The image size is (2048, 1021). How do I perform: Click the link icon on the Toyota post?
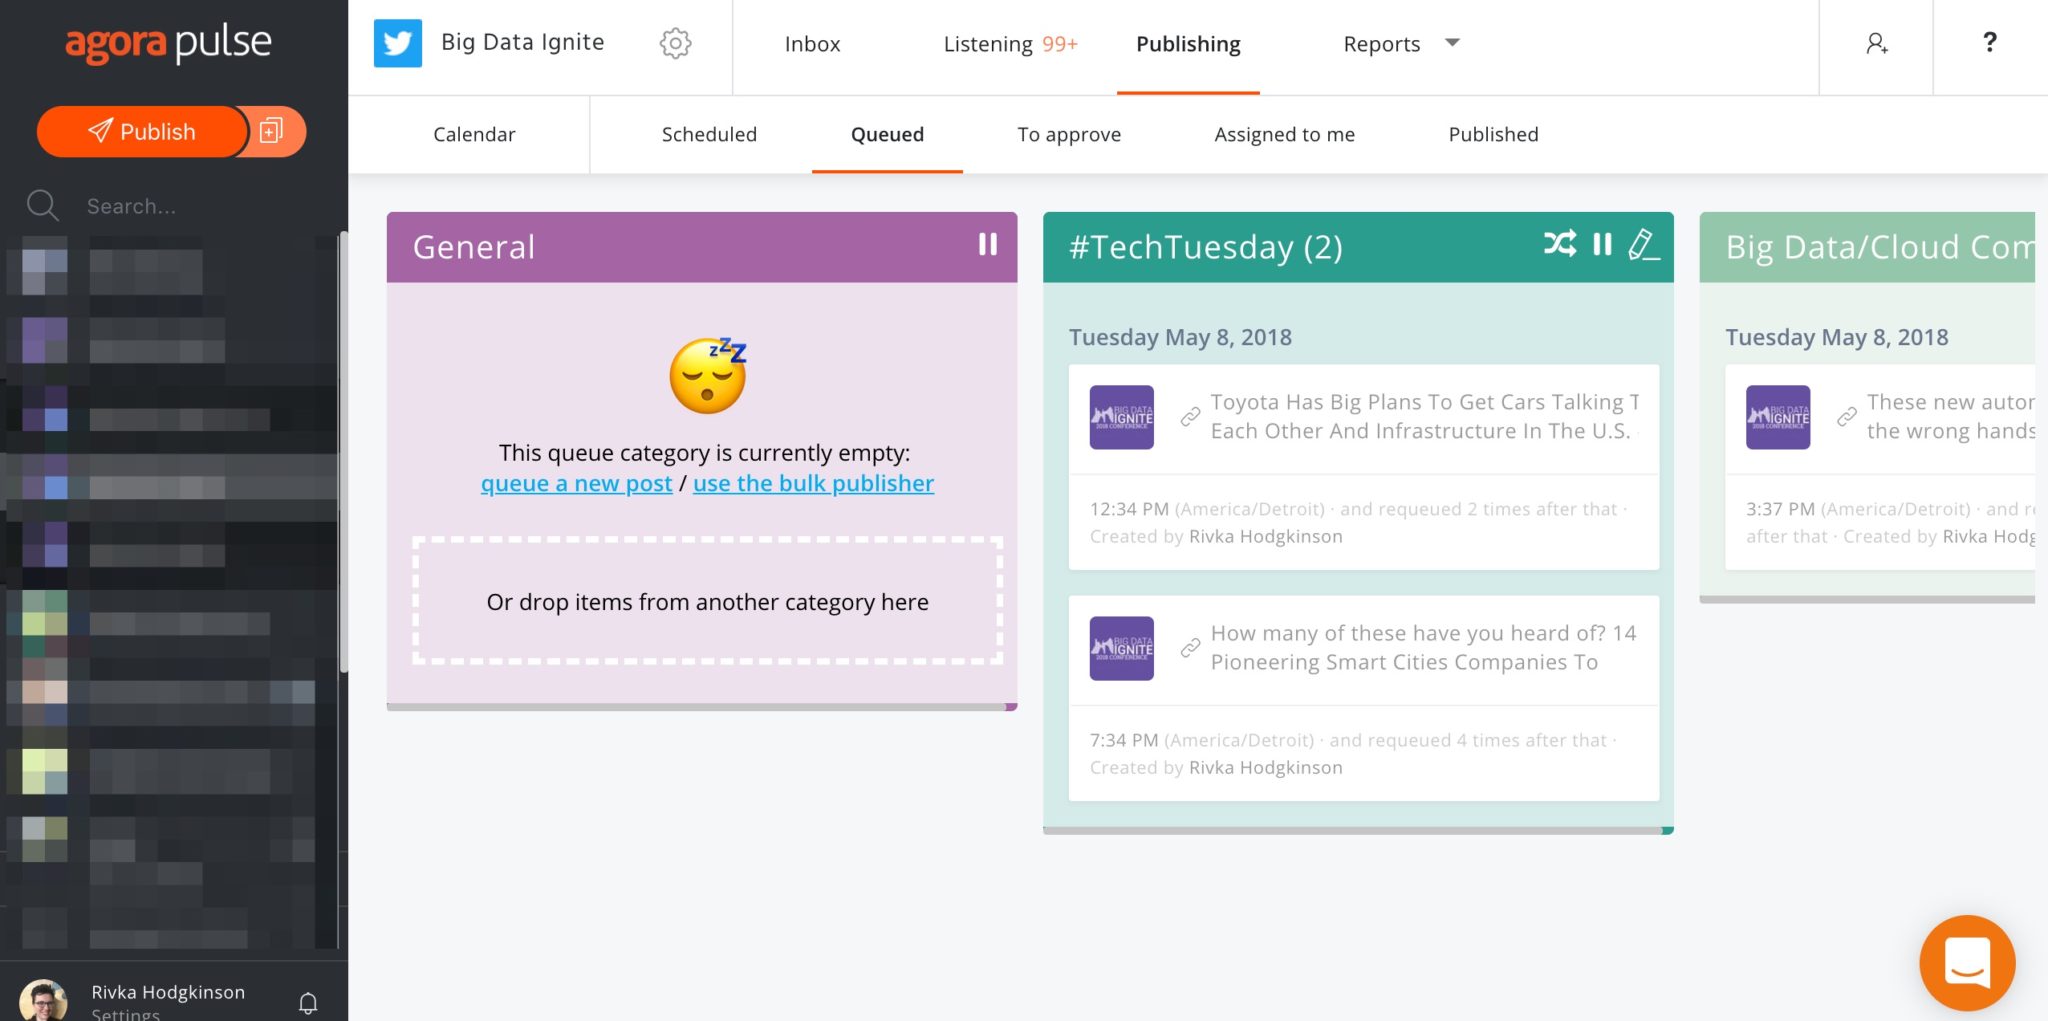(1190, 417)
